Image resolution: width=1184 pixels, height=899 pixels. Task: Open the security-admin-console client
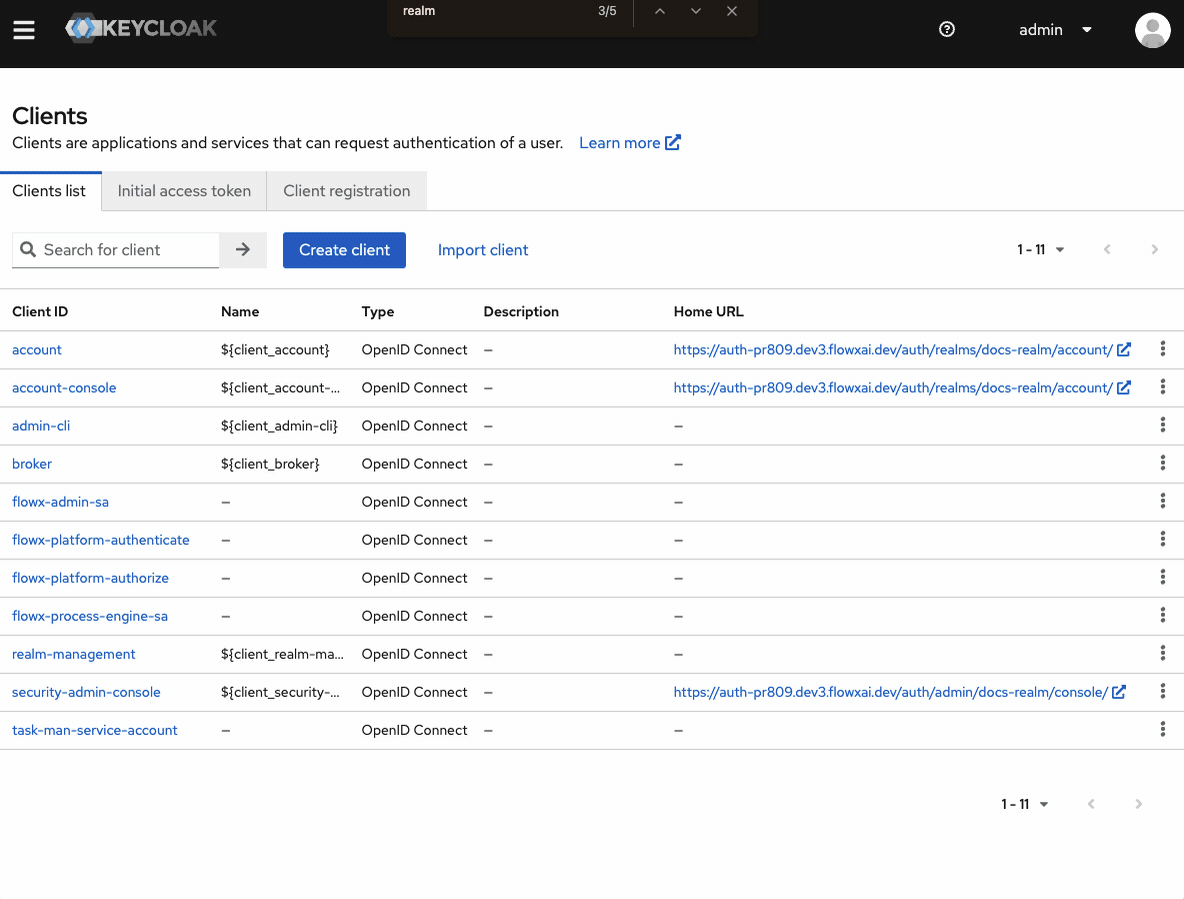86,692
